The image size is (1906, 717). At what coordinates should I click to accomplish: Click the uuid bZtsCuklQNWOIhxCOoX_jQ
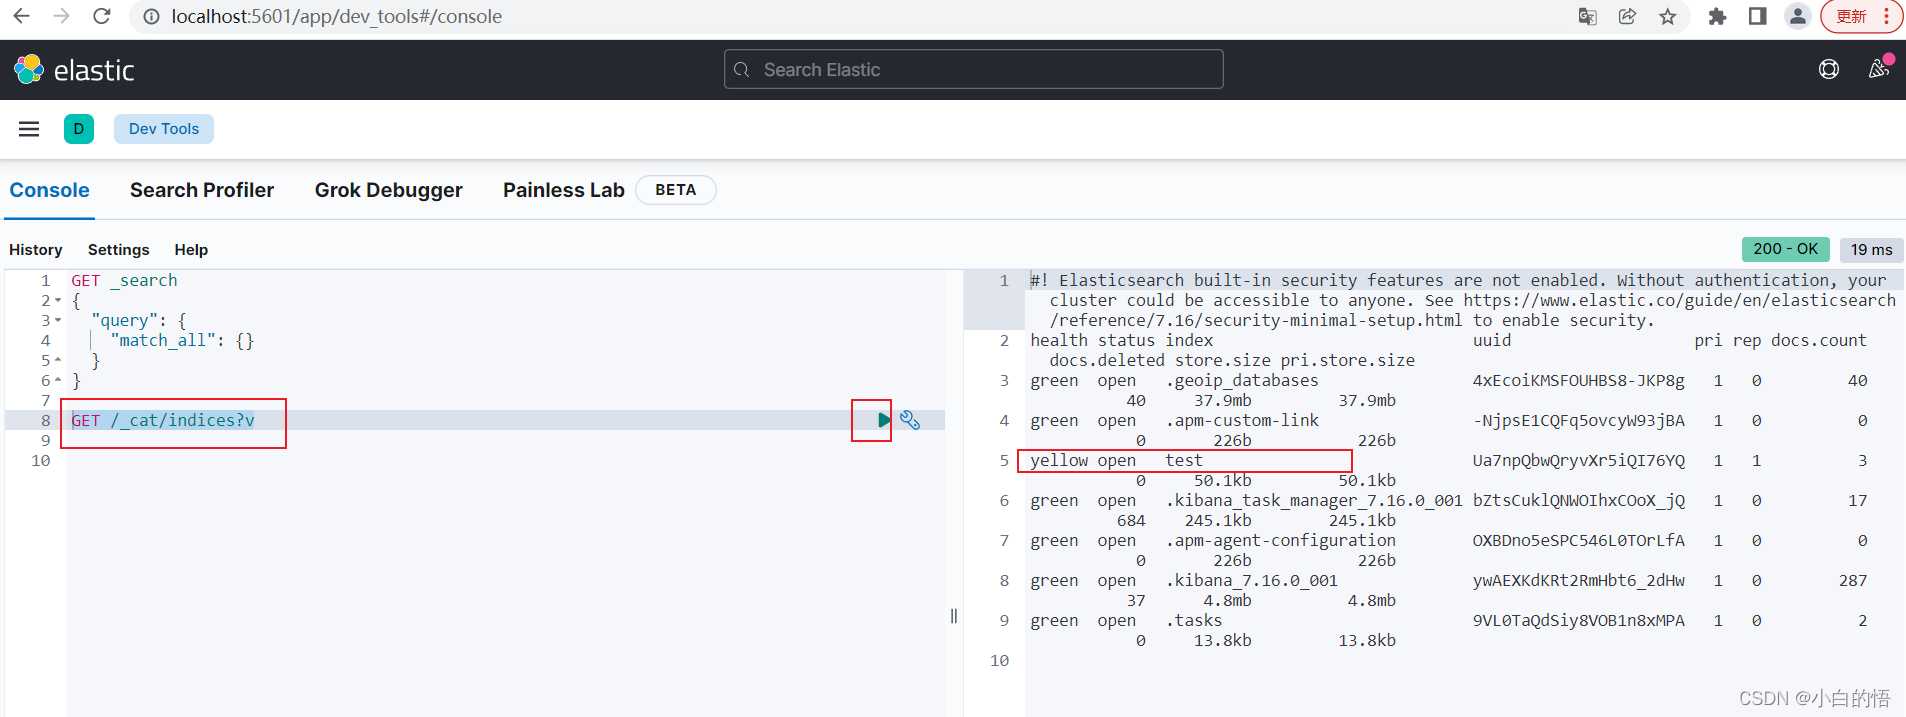tap(1578, 500)
